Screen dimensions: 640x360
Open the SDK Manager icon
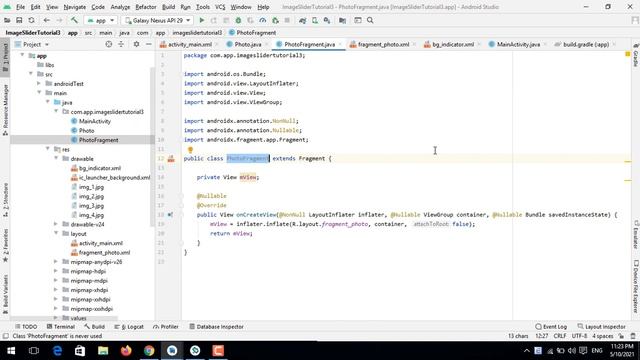pos(327,20)
